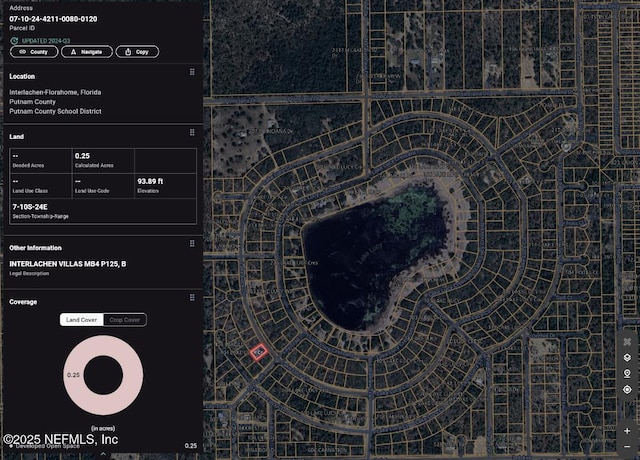640x460 pixels.
Task: Click the Navigate button
Action: click(x=87, y=52)
